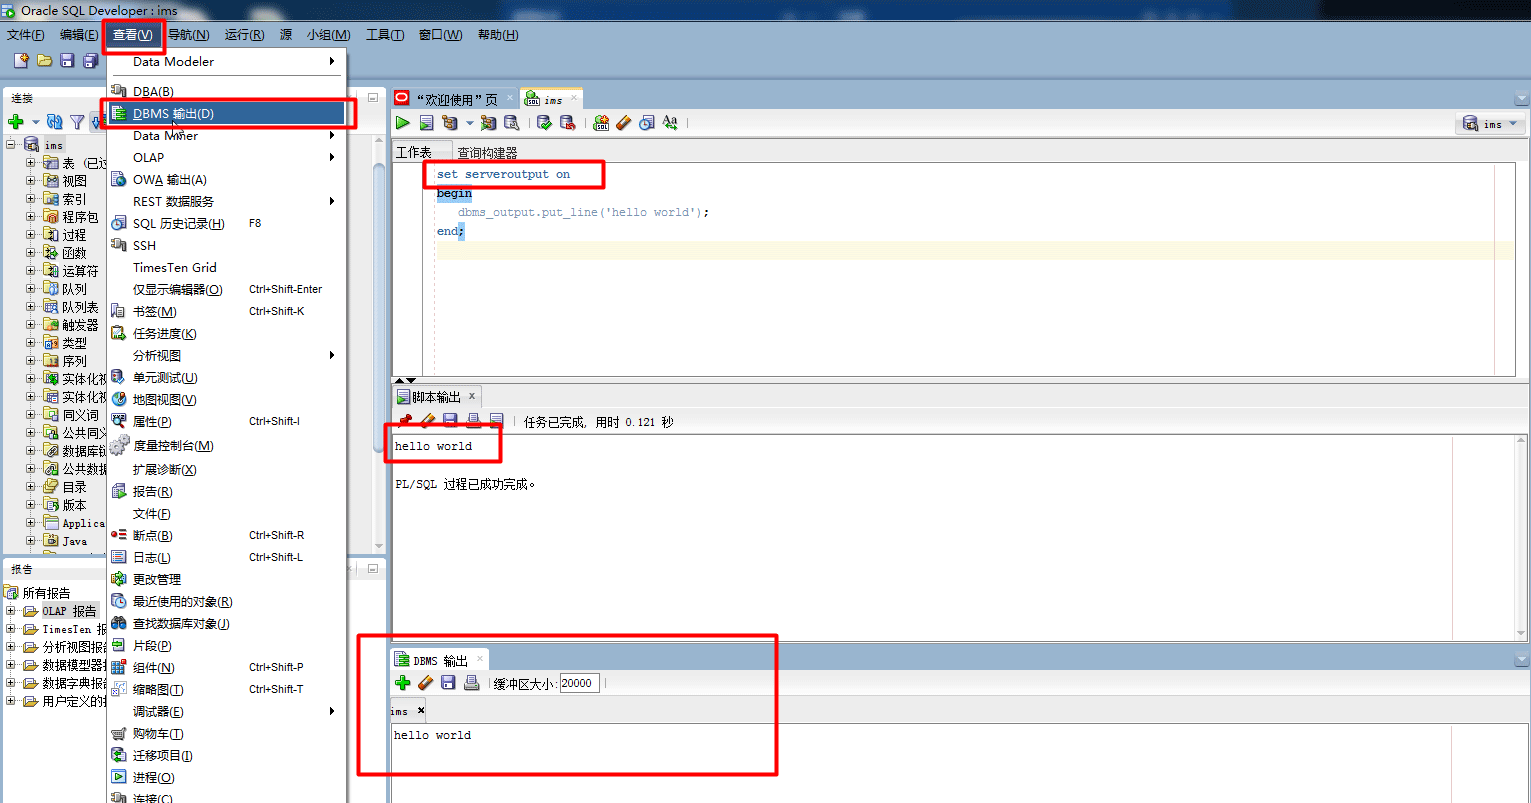Click the SQL History clock icon in toolbar

647,123
